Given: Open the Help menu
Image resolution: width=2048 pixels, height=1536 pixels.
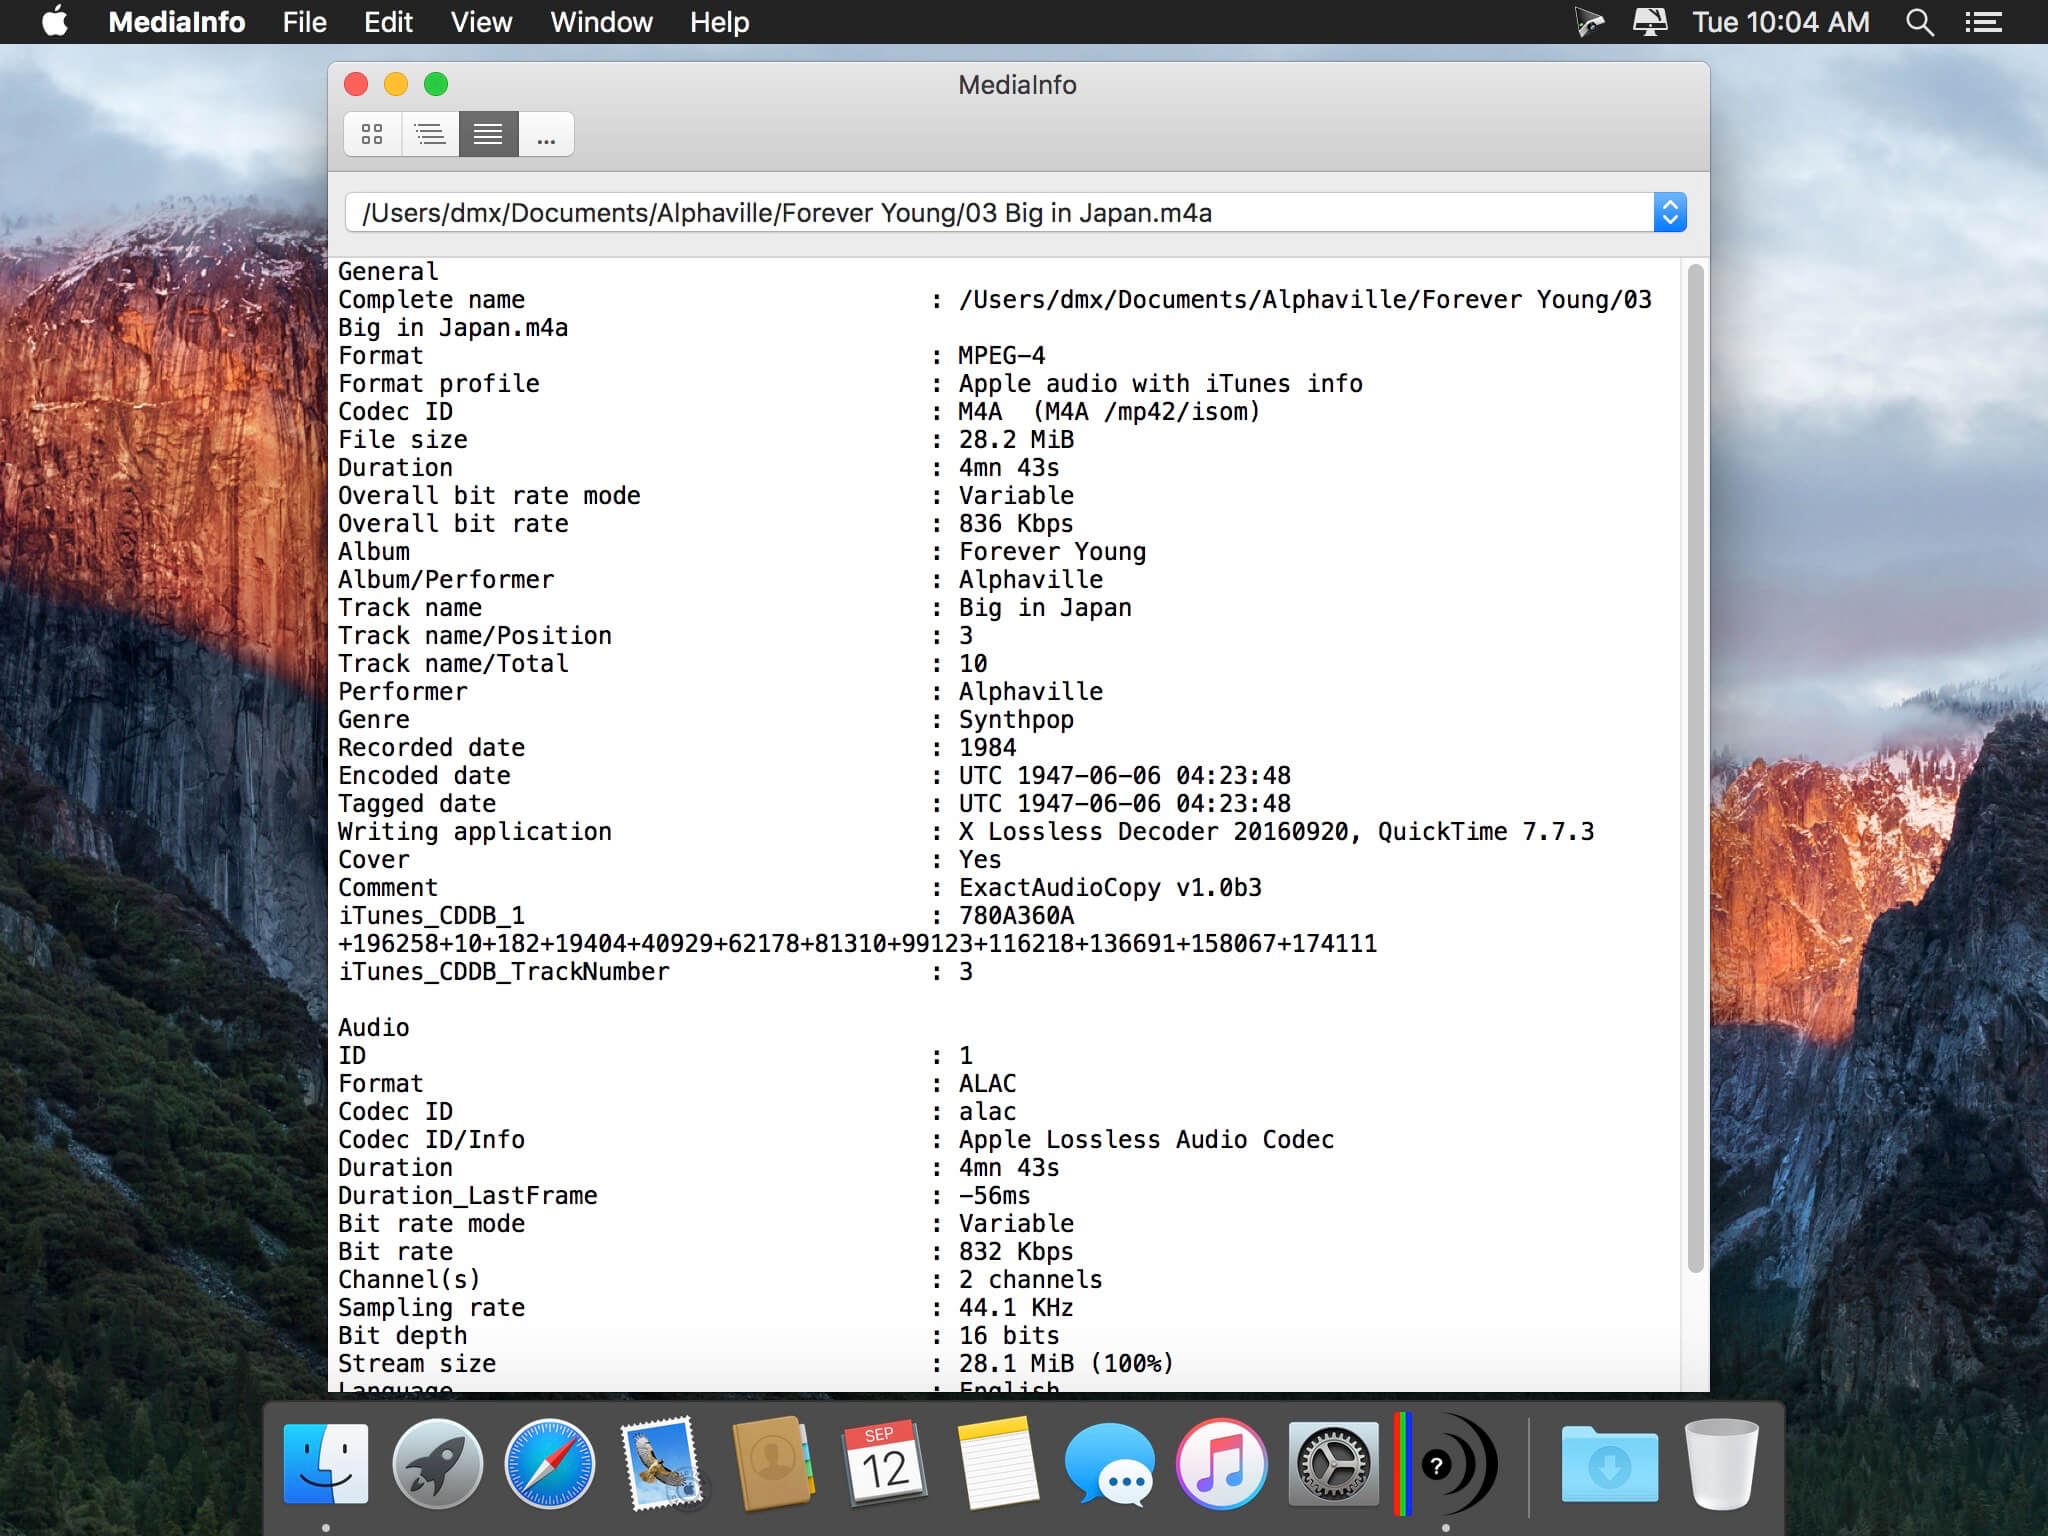Looking at the screenshot, I should tap(718, 22).
